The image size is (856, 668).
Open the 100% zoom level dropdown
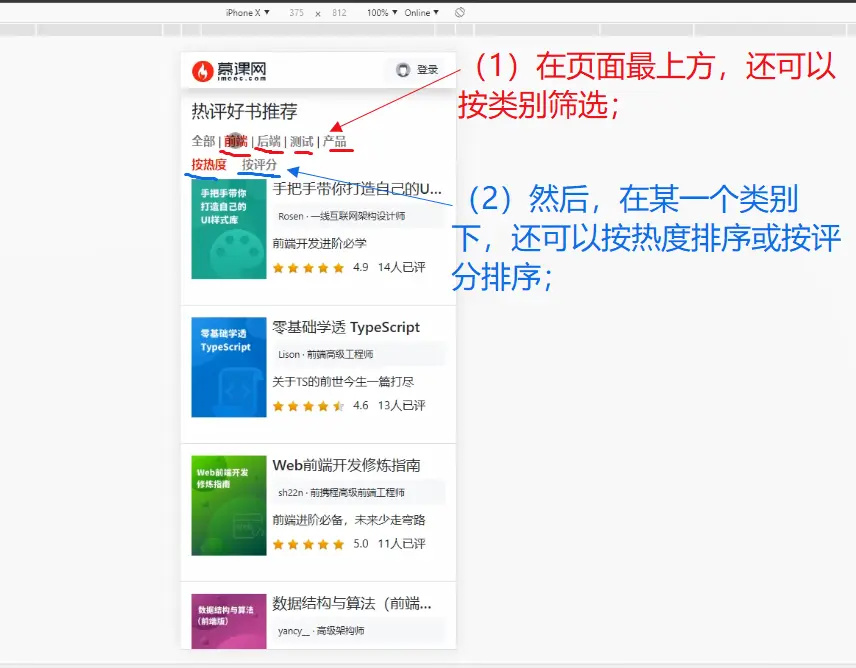(381, 13)
